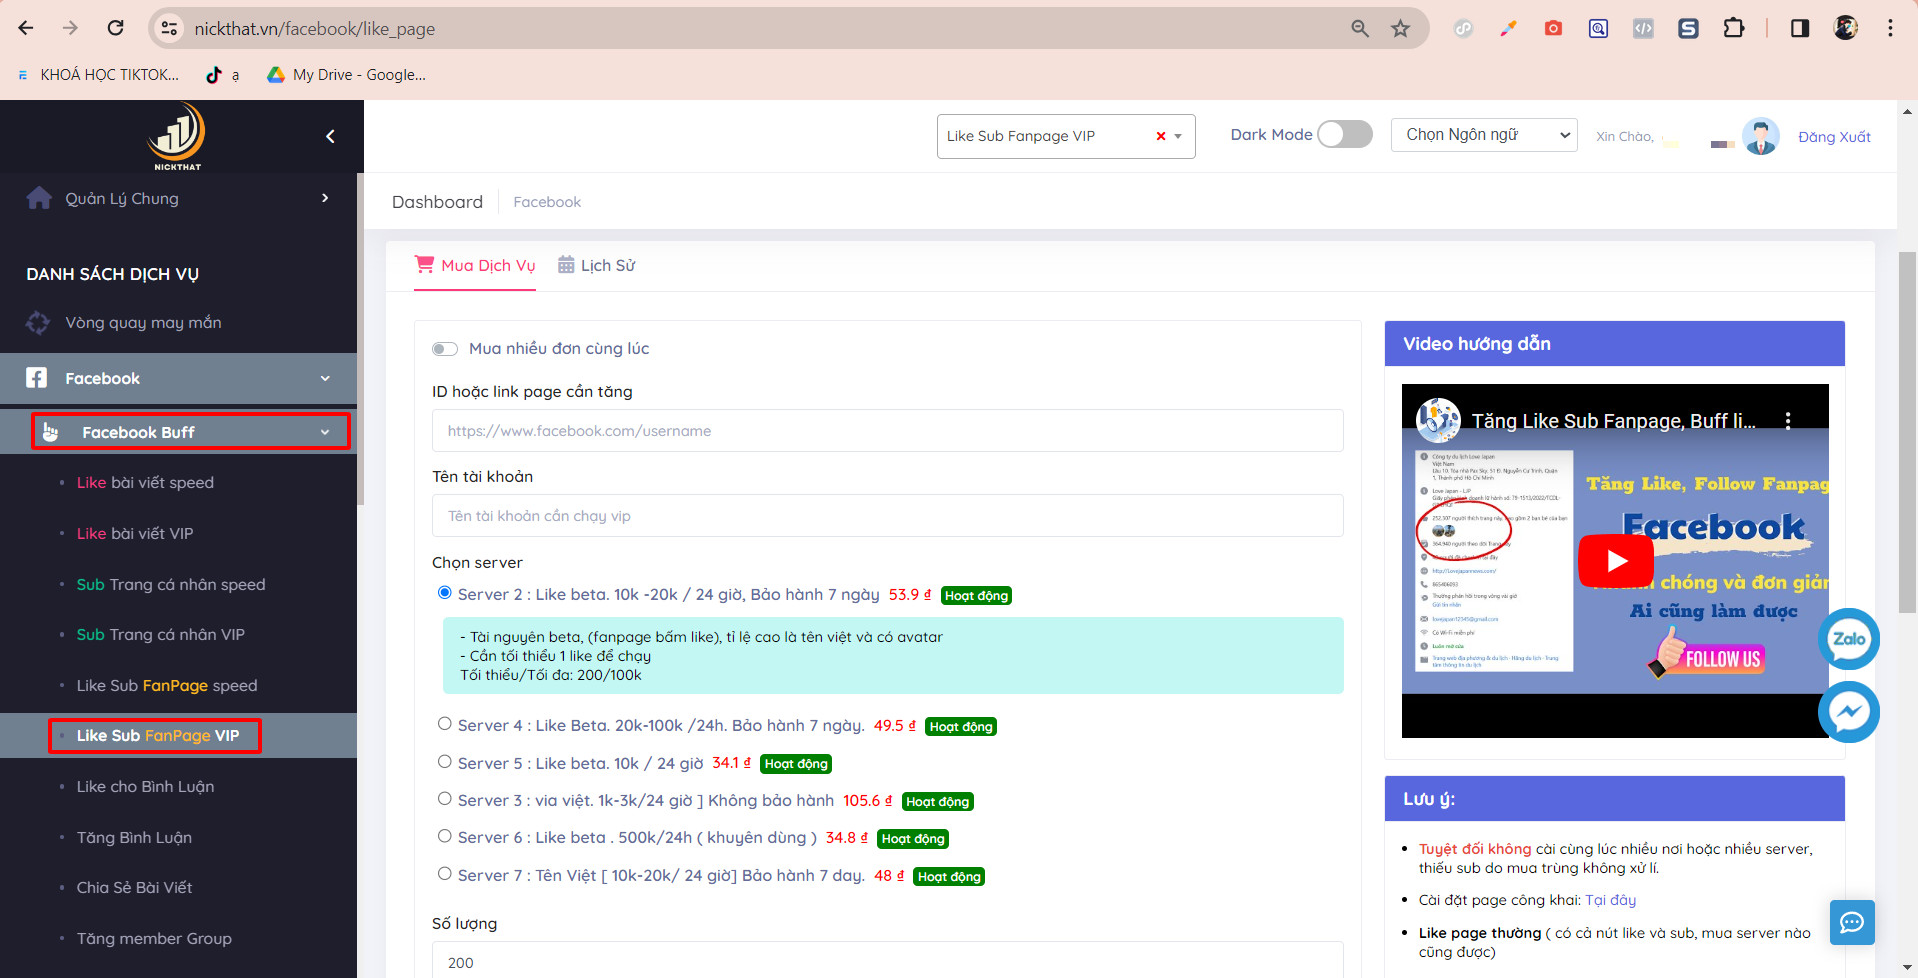The width and height of the screenshot is (1918, 978).
Task: Enable Mua nhiều đơn cùng lúc toggle
Action: (x=445, y=349)
